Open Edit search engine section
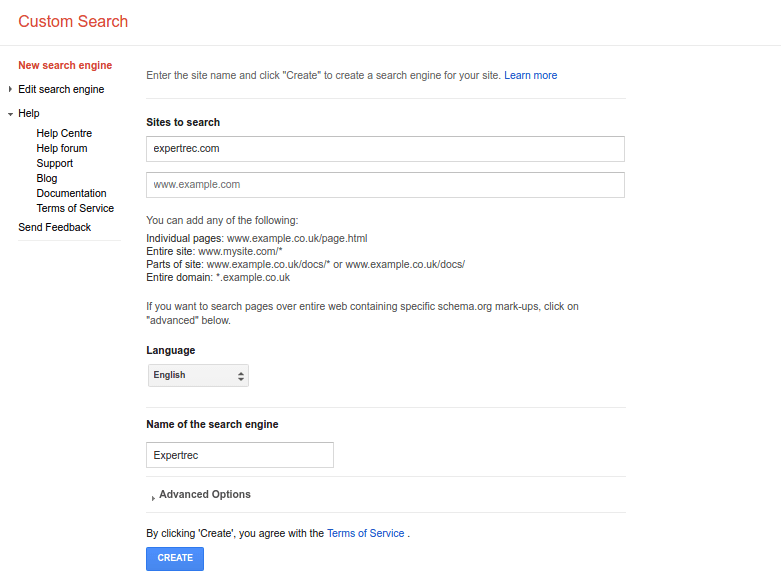 (61, 90)
